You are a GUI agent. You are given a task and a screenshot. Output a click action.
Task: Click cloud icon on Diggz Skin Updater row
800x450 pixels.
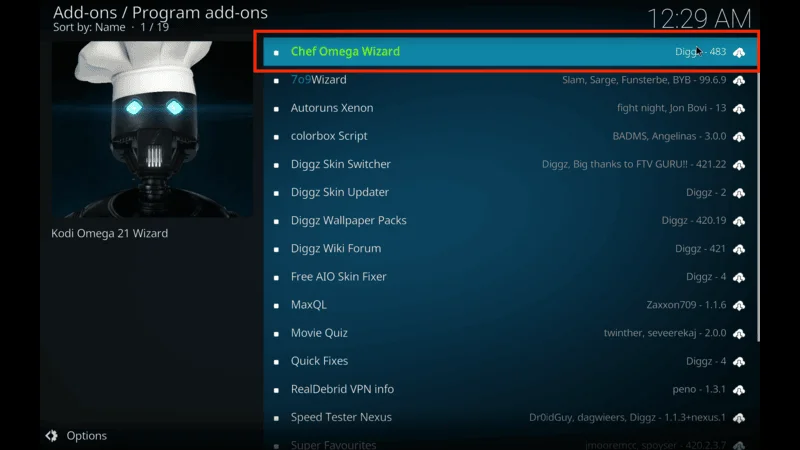739,192
